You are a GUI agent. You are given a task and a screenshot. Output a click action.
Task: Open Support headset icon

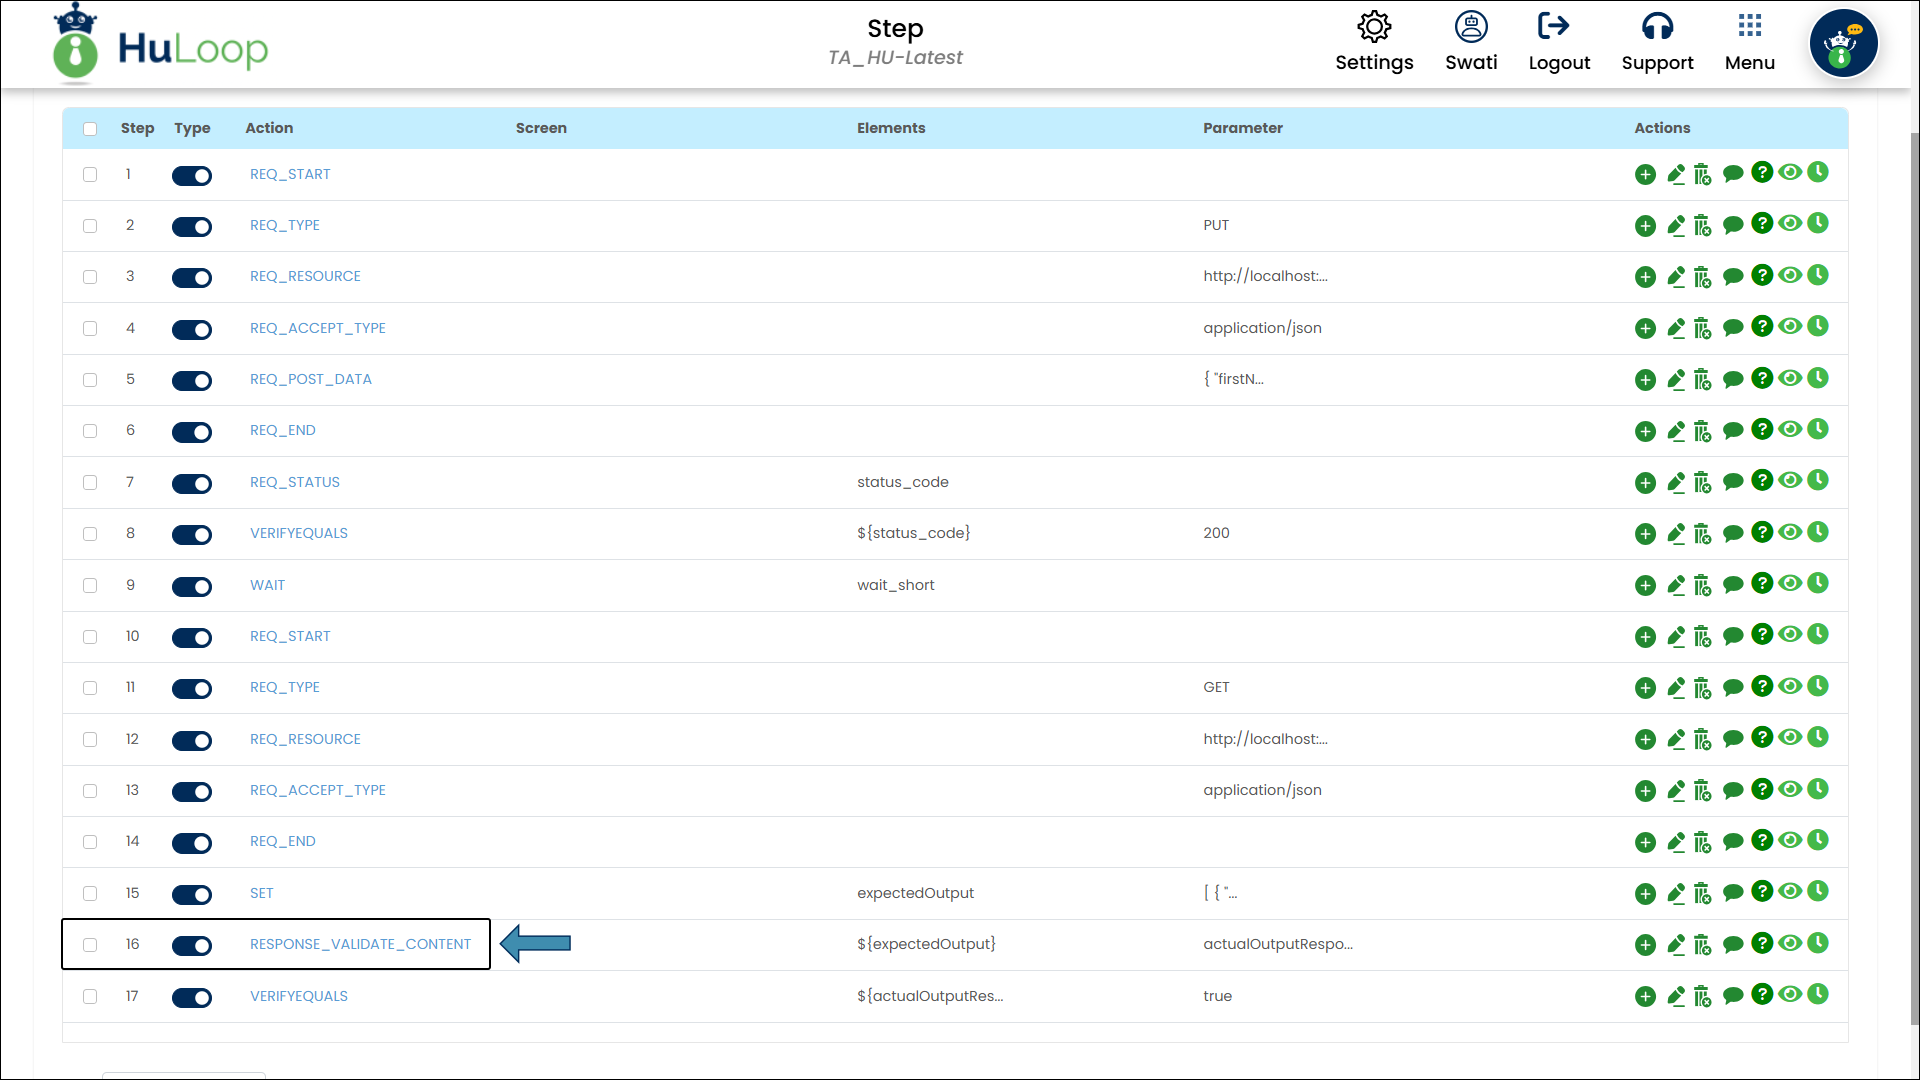(1657, 27)
